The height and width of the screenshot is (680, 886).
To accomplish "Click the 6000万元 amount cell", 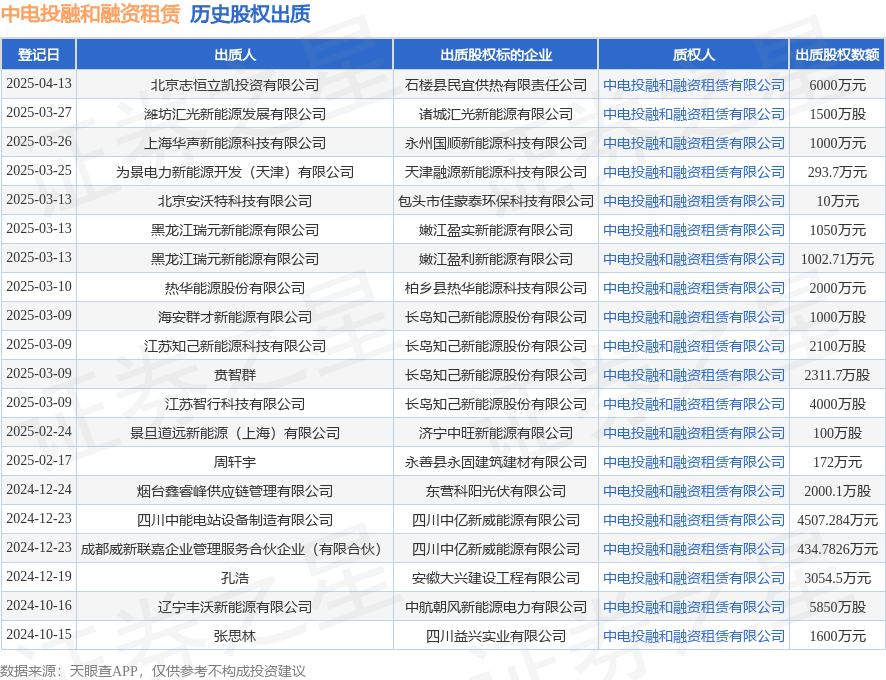I will pos(837,85).
